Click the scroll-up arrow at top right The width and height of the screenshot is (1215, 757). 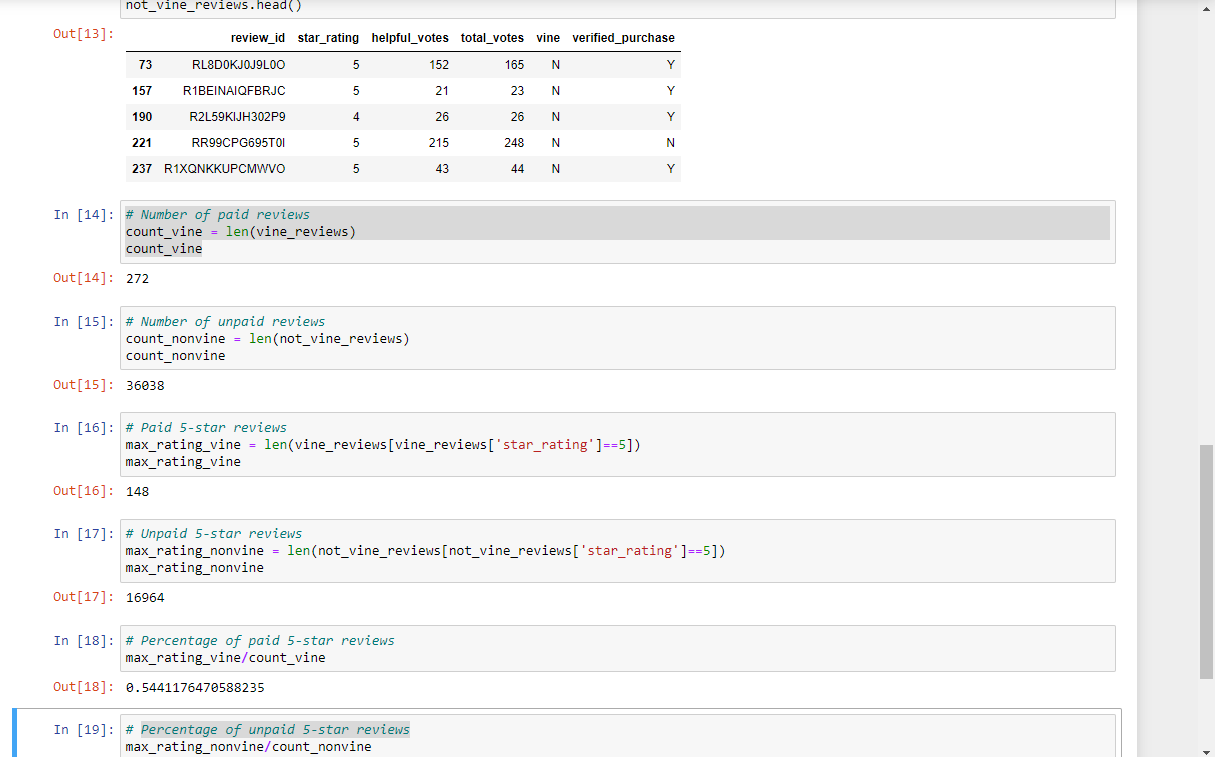pos(1207,8)
